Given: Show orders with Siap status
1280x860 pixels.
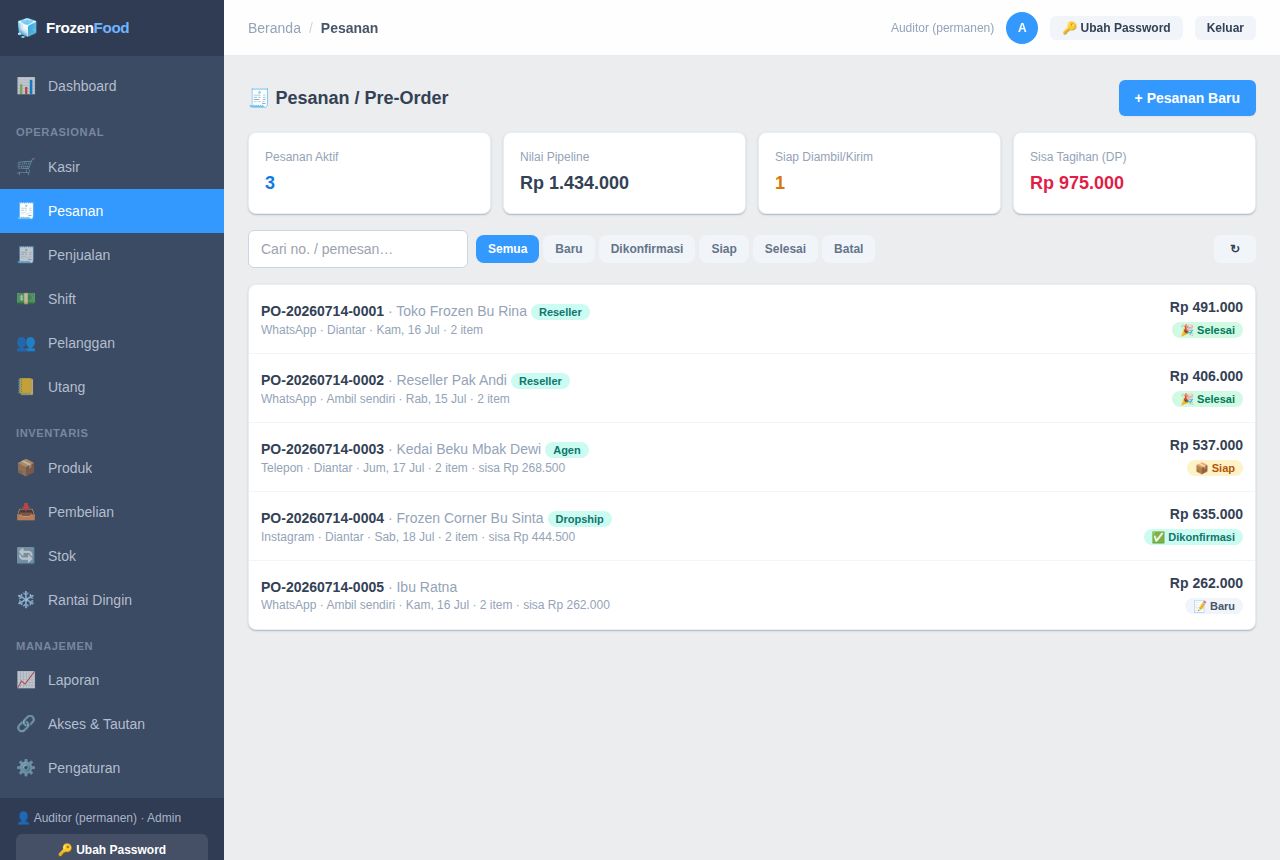Looking at the screenshot, I should click(724, 249).
